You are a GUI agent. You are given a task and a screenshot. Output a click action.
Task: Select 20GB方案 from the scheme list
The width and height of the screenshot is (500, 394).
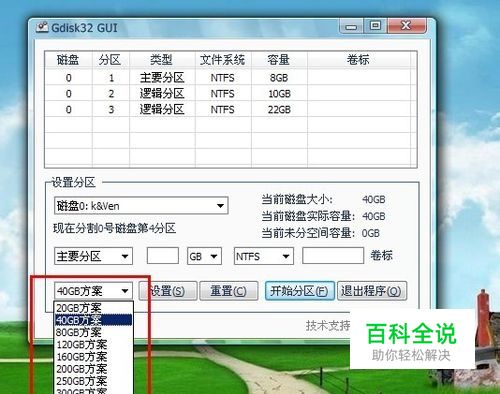tap(94, 307)
